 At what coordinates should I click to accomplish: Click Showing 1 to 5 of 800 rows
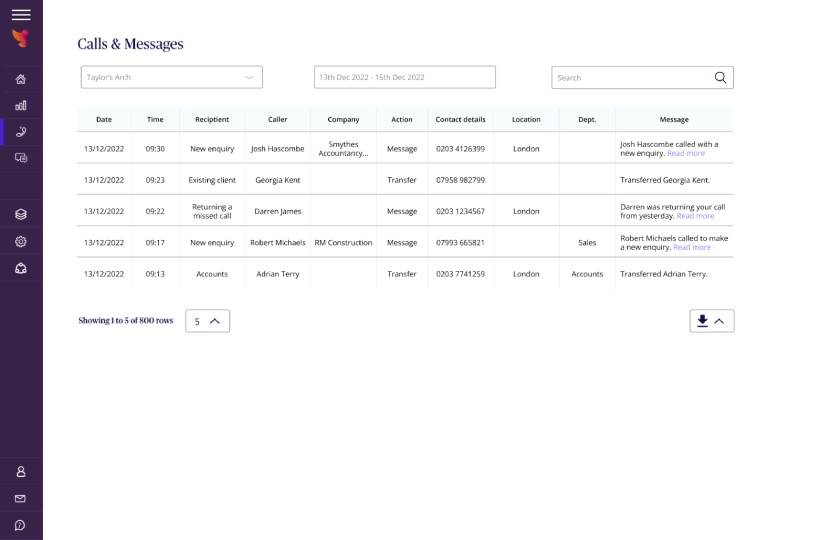126,320
